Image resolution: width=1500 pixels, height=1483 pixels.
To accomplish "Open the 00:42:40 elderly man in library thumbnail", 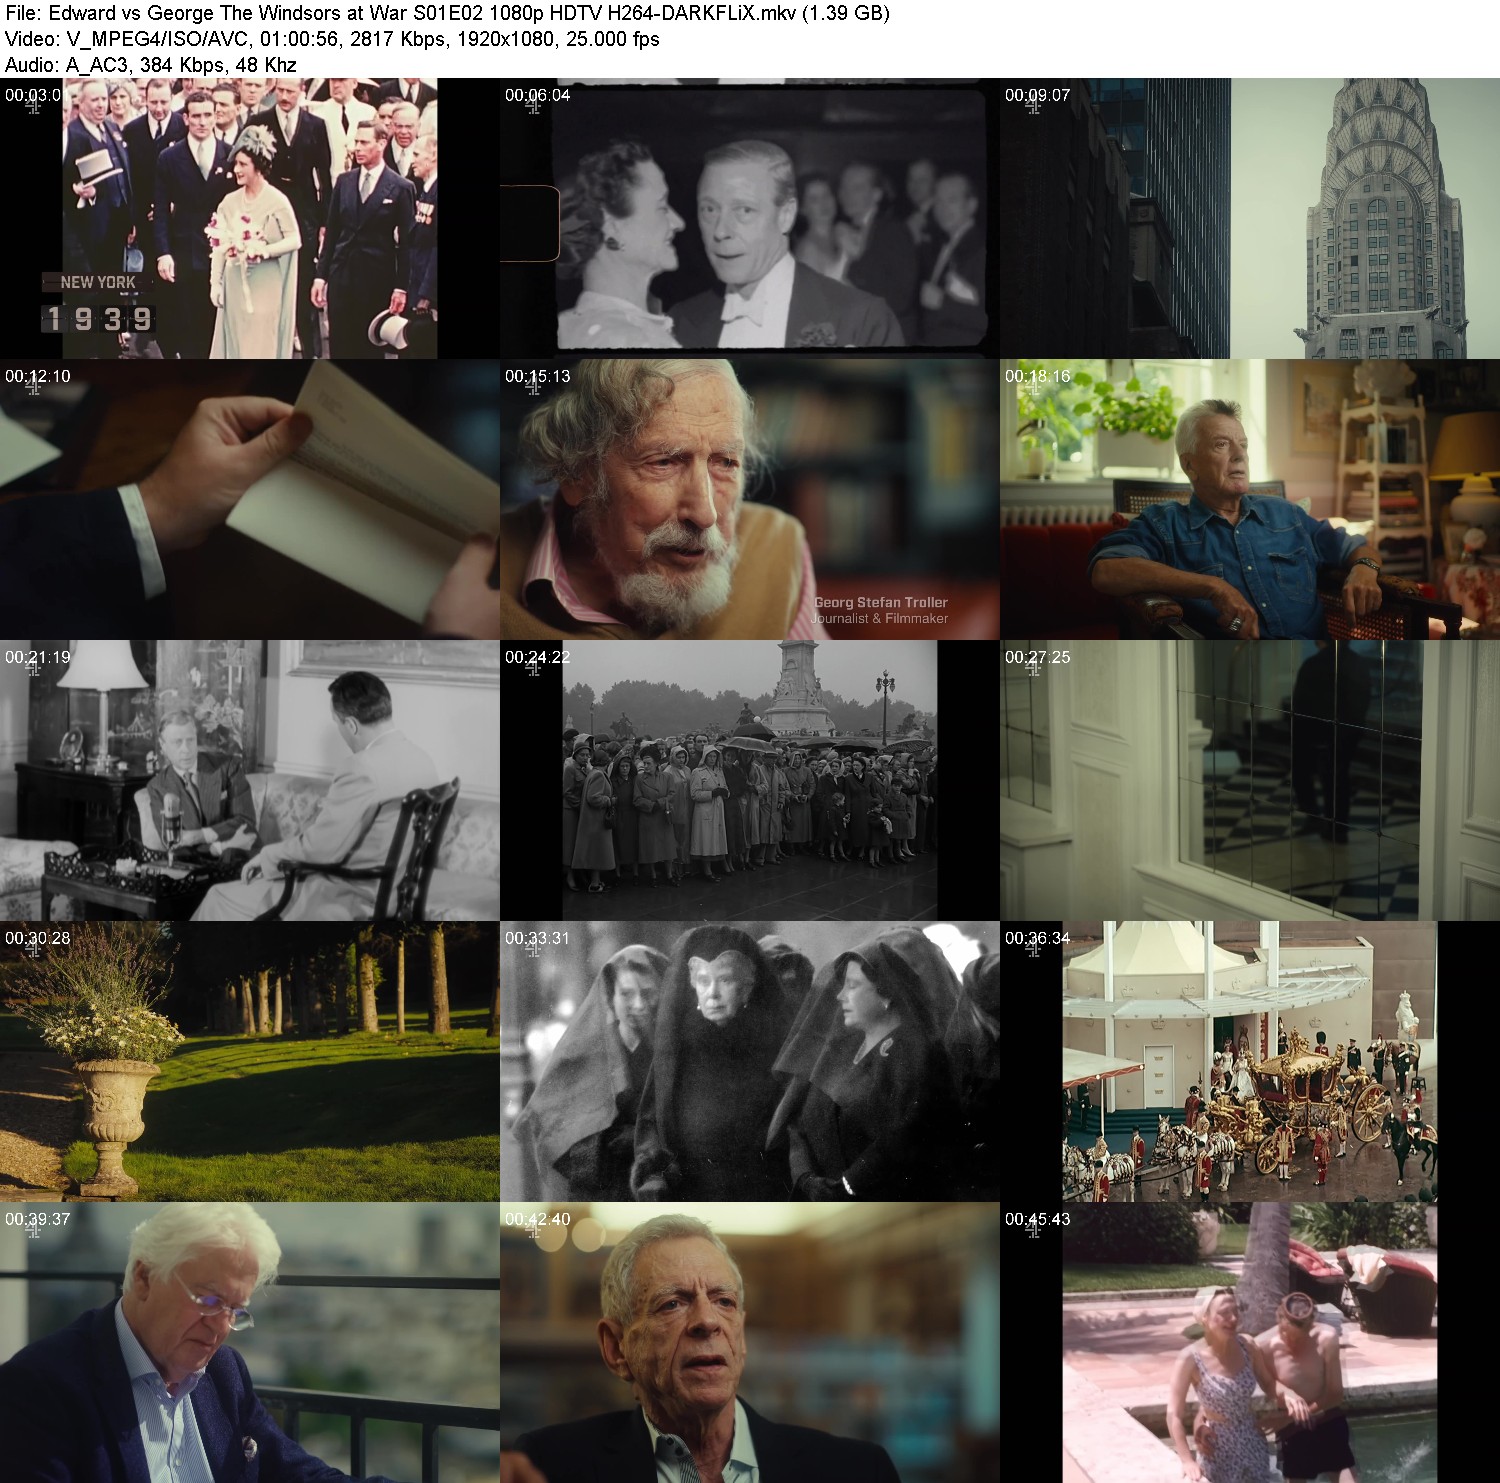I will 750,1342.
